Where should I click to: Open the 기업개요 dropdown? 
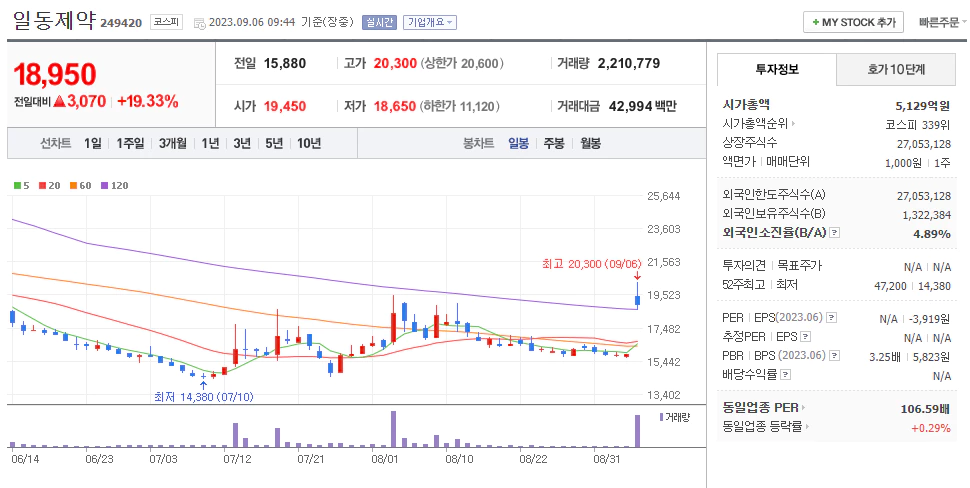pyautogui.click(x=430, y=22)
